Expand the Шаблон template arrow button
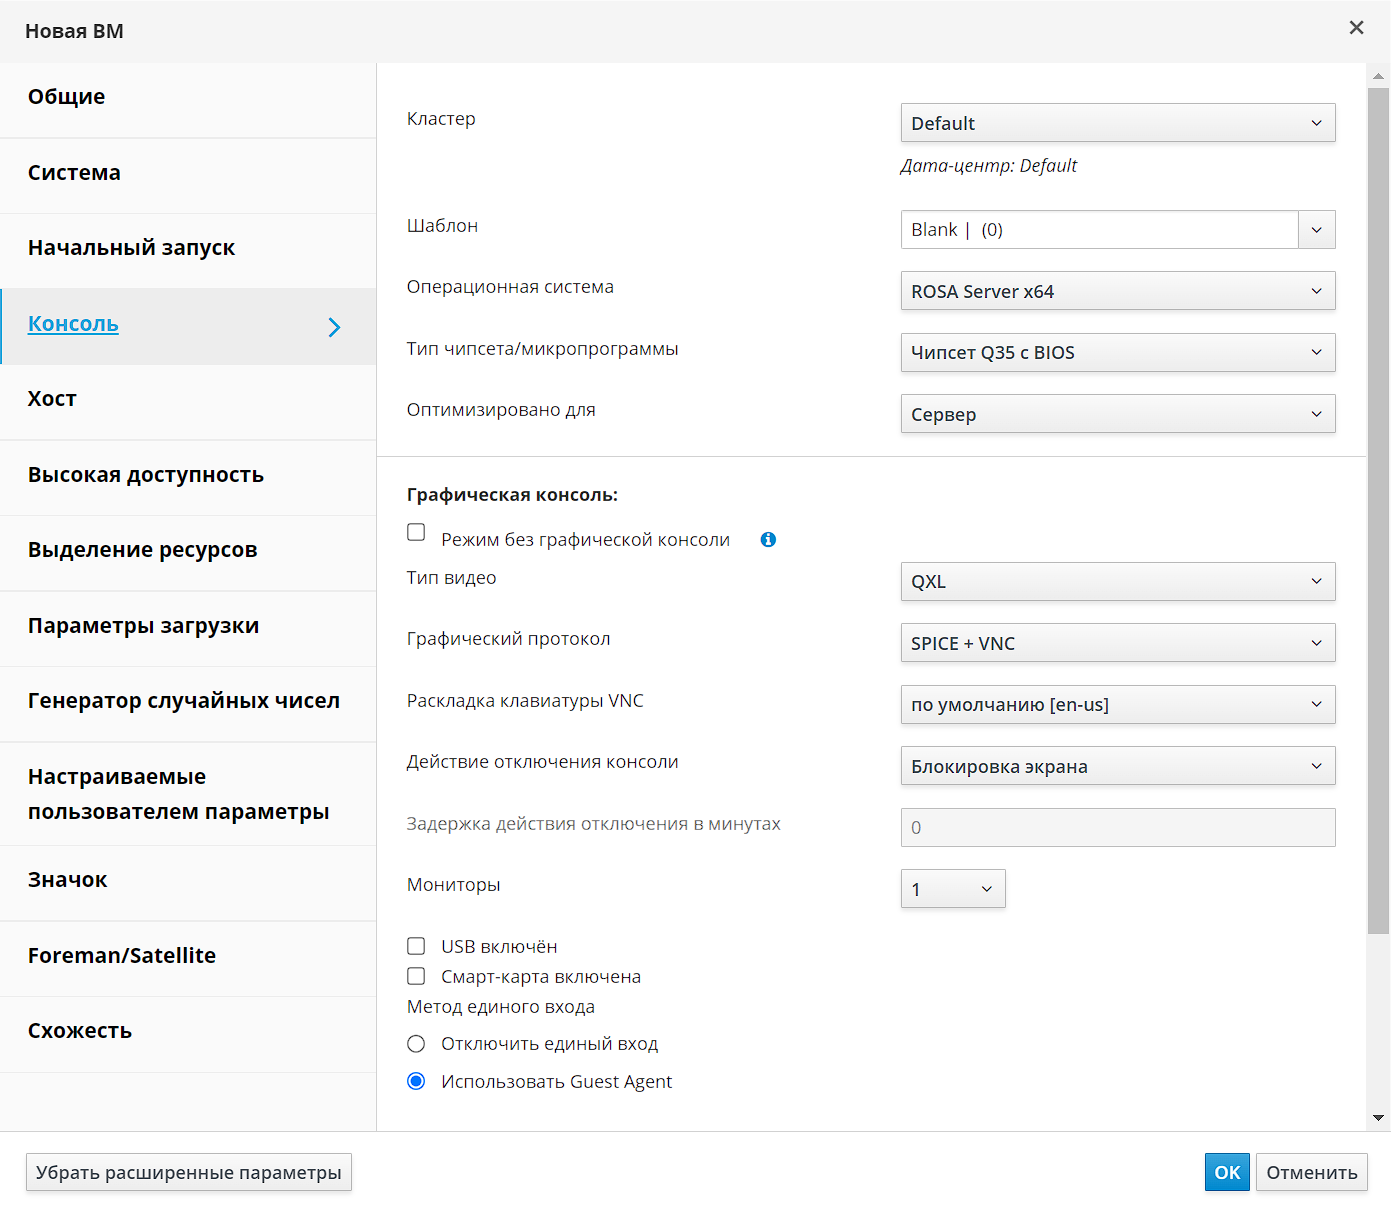This screenshot has height=1215, width=1391. point(1316,230)
